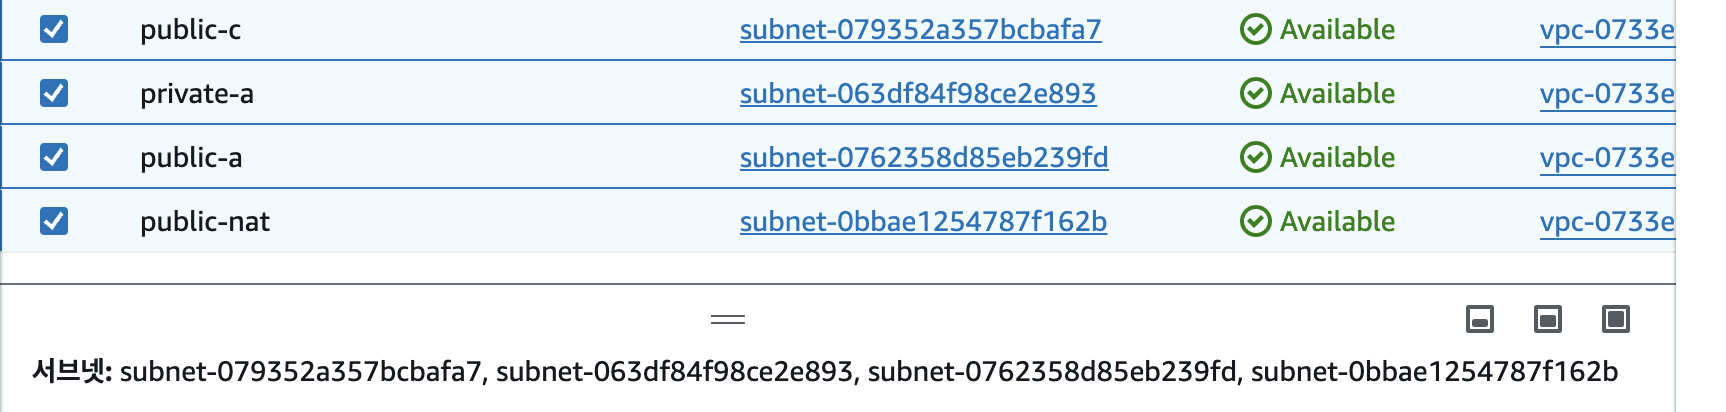Toggle the public-nat subnet checkbox
Image resolution: width=1726 pixels, height=412 pixels.
54,221
